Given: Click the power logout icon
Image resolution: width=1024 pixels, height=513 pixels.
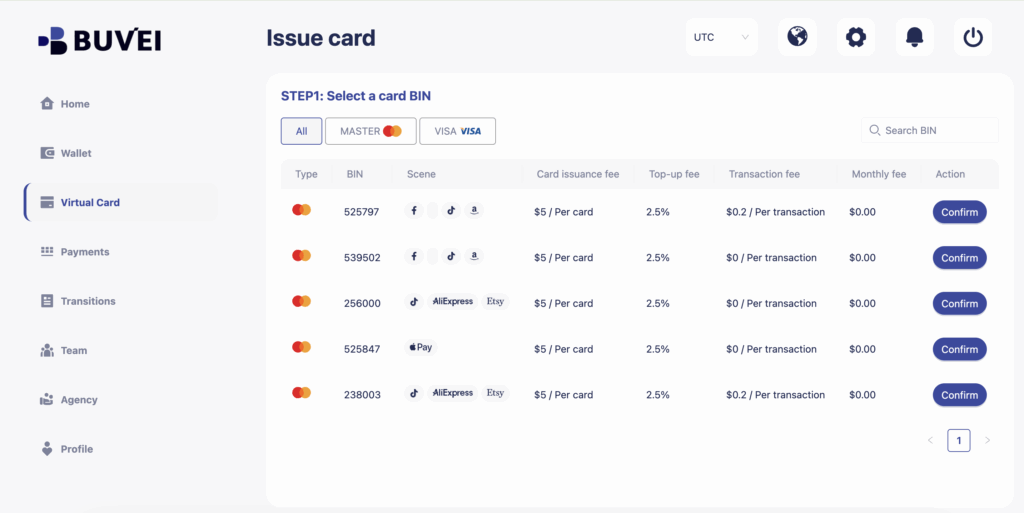Looking at the screenshot, I should point(972,38).
